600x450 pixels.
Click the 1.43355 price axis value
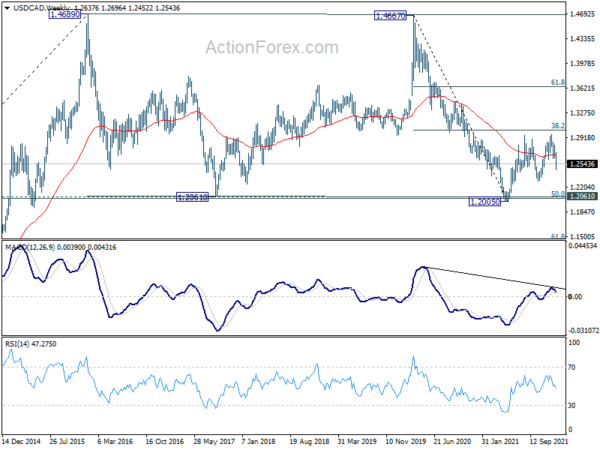point(582,39)
